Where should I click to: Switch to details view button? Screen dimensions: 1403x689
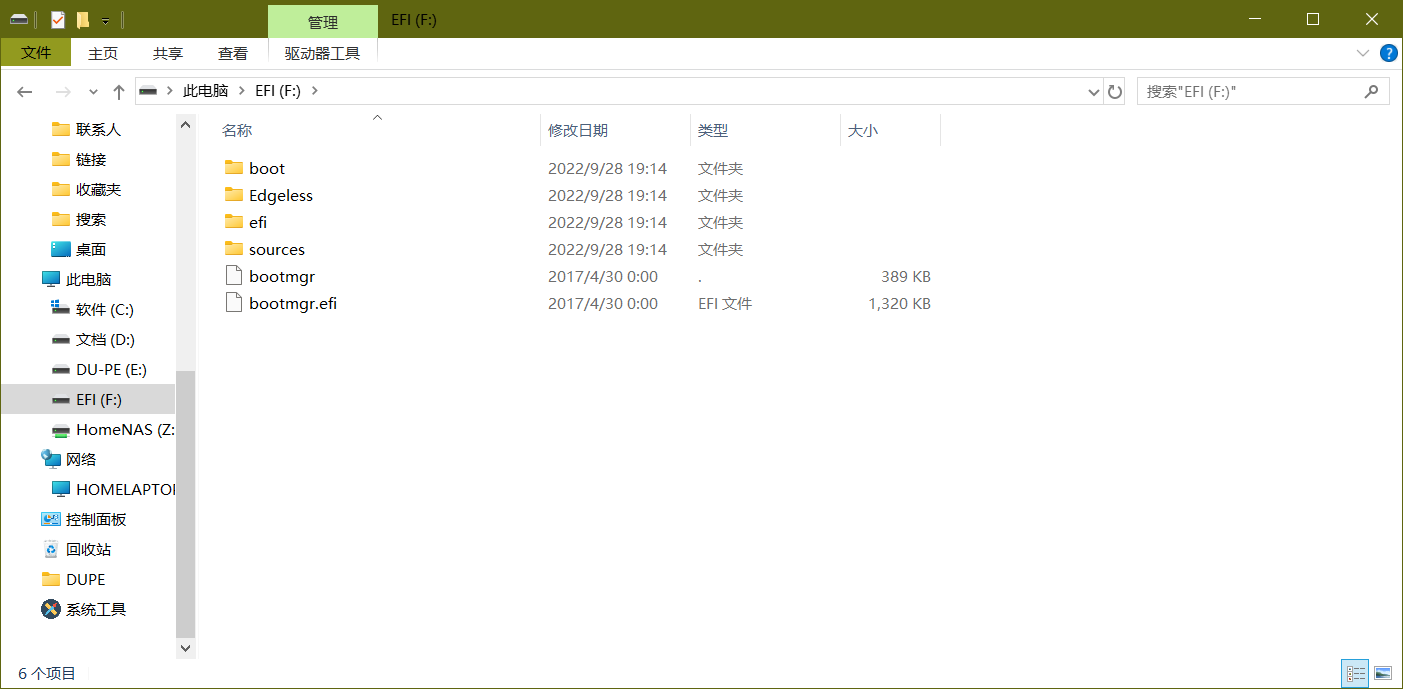(1355, 673)
